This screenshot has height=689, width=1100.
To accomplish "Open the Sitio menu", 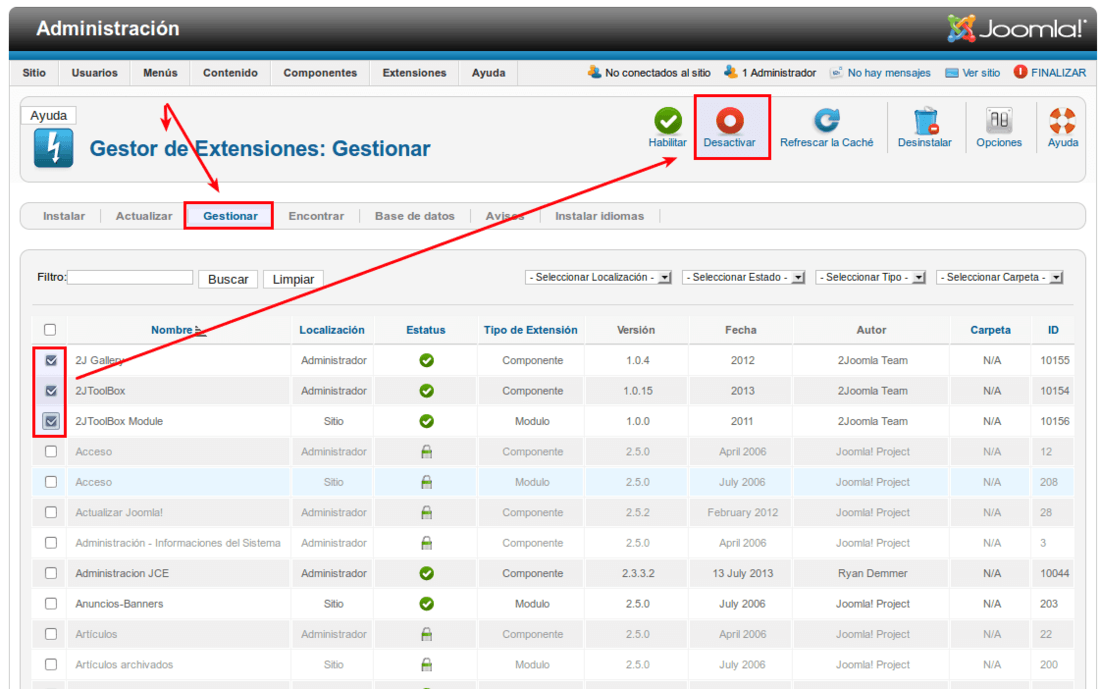I will click(34, 73).
